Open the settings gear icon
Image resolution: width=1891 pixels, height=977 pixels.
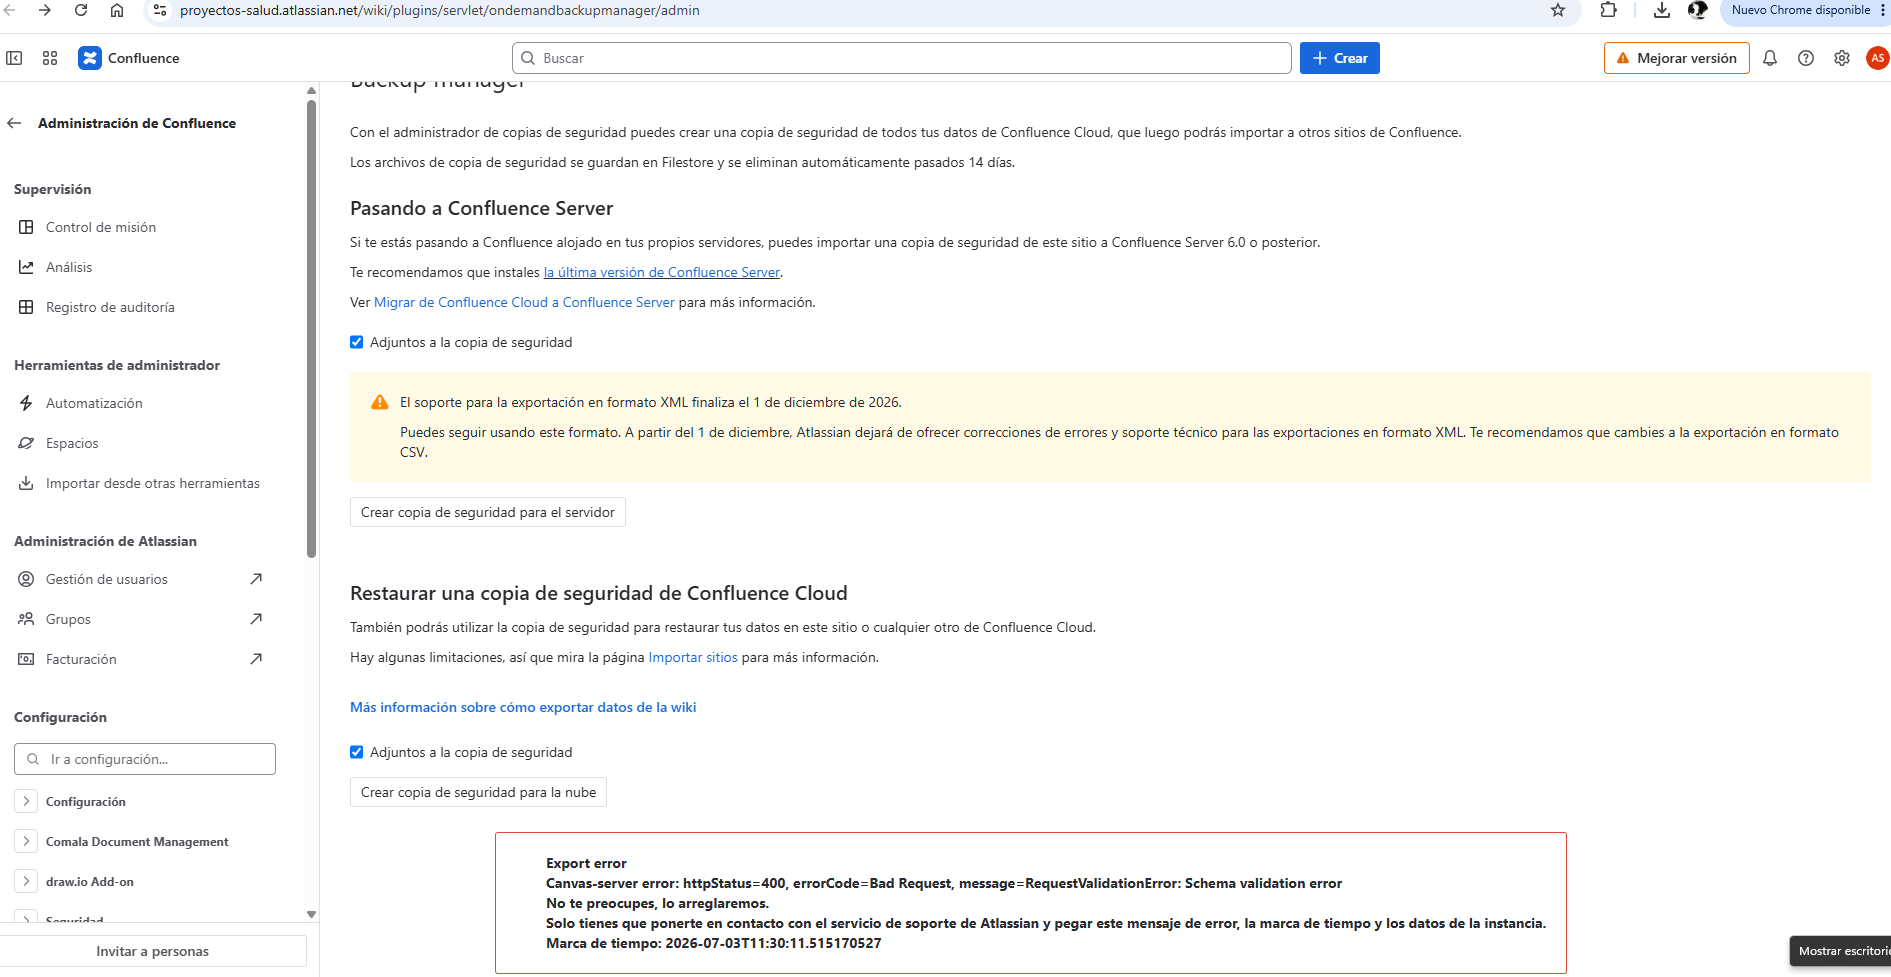coord(1842,58)
